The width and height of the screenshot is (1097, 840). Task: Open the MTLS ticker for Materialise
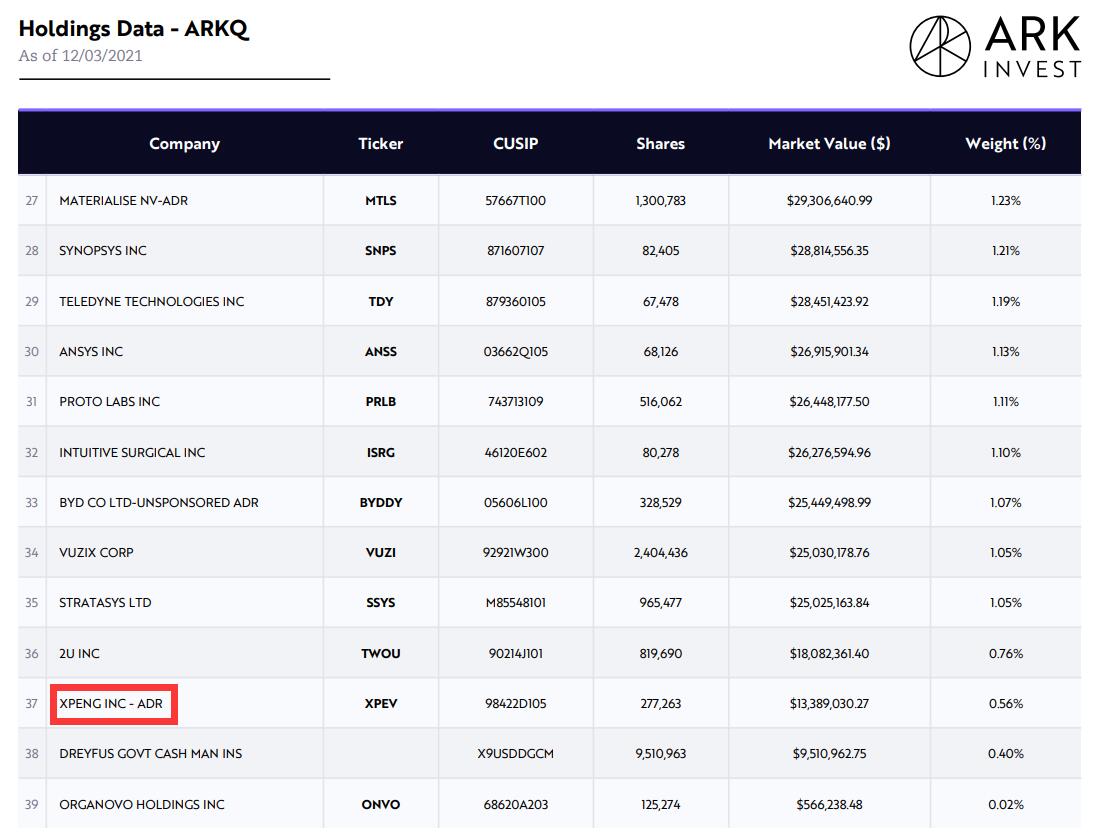click(380, 200)
